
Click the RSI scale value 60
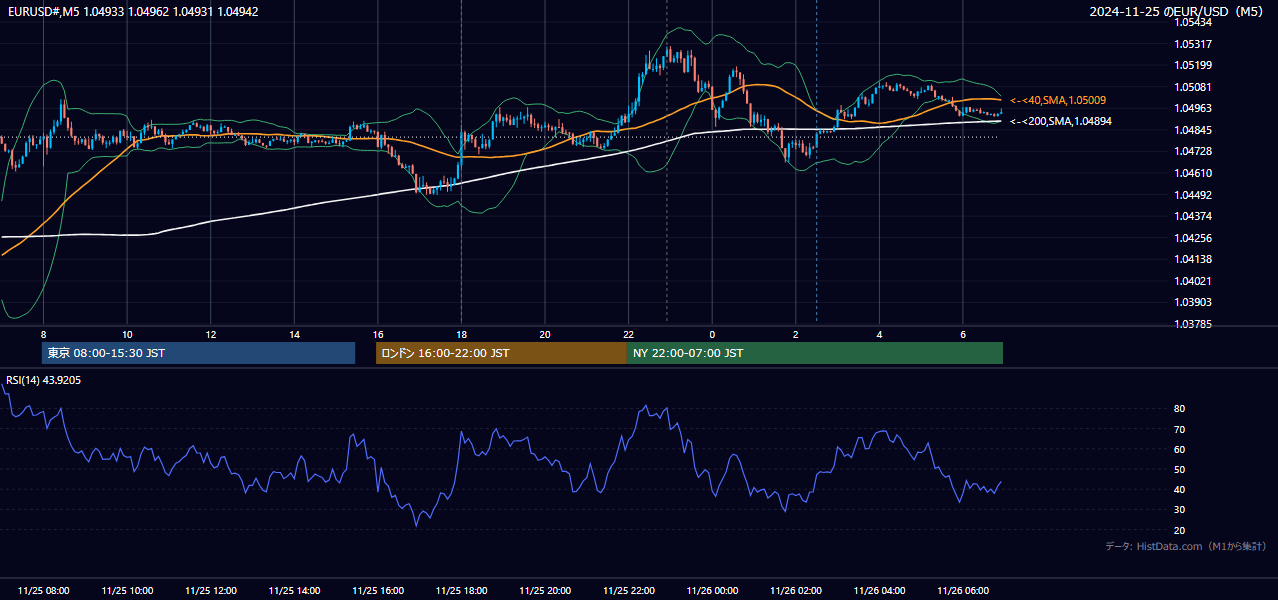[x=1179, y=449]
